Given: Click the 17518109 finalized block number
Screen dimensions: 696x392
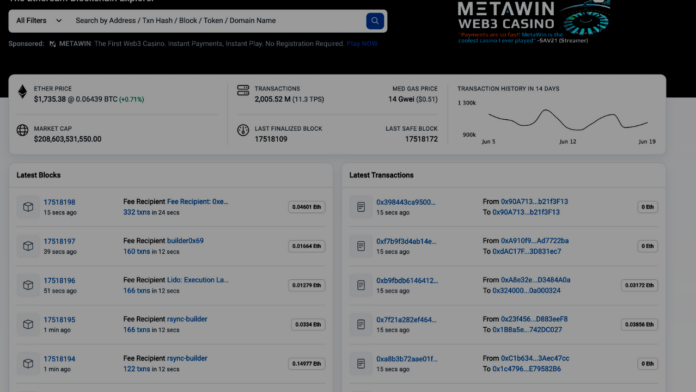Looking at the screenshot, I should (271, 139).
